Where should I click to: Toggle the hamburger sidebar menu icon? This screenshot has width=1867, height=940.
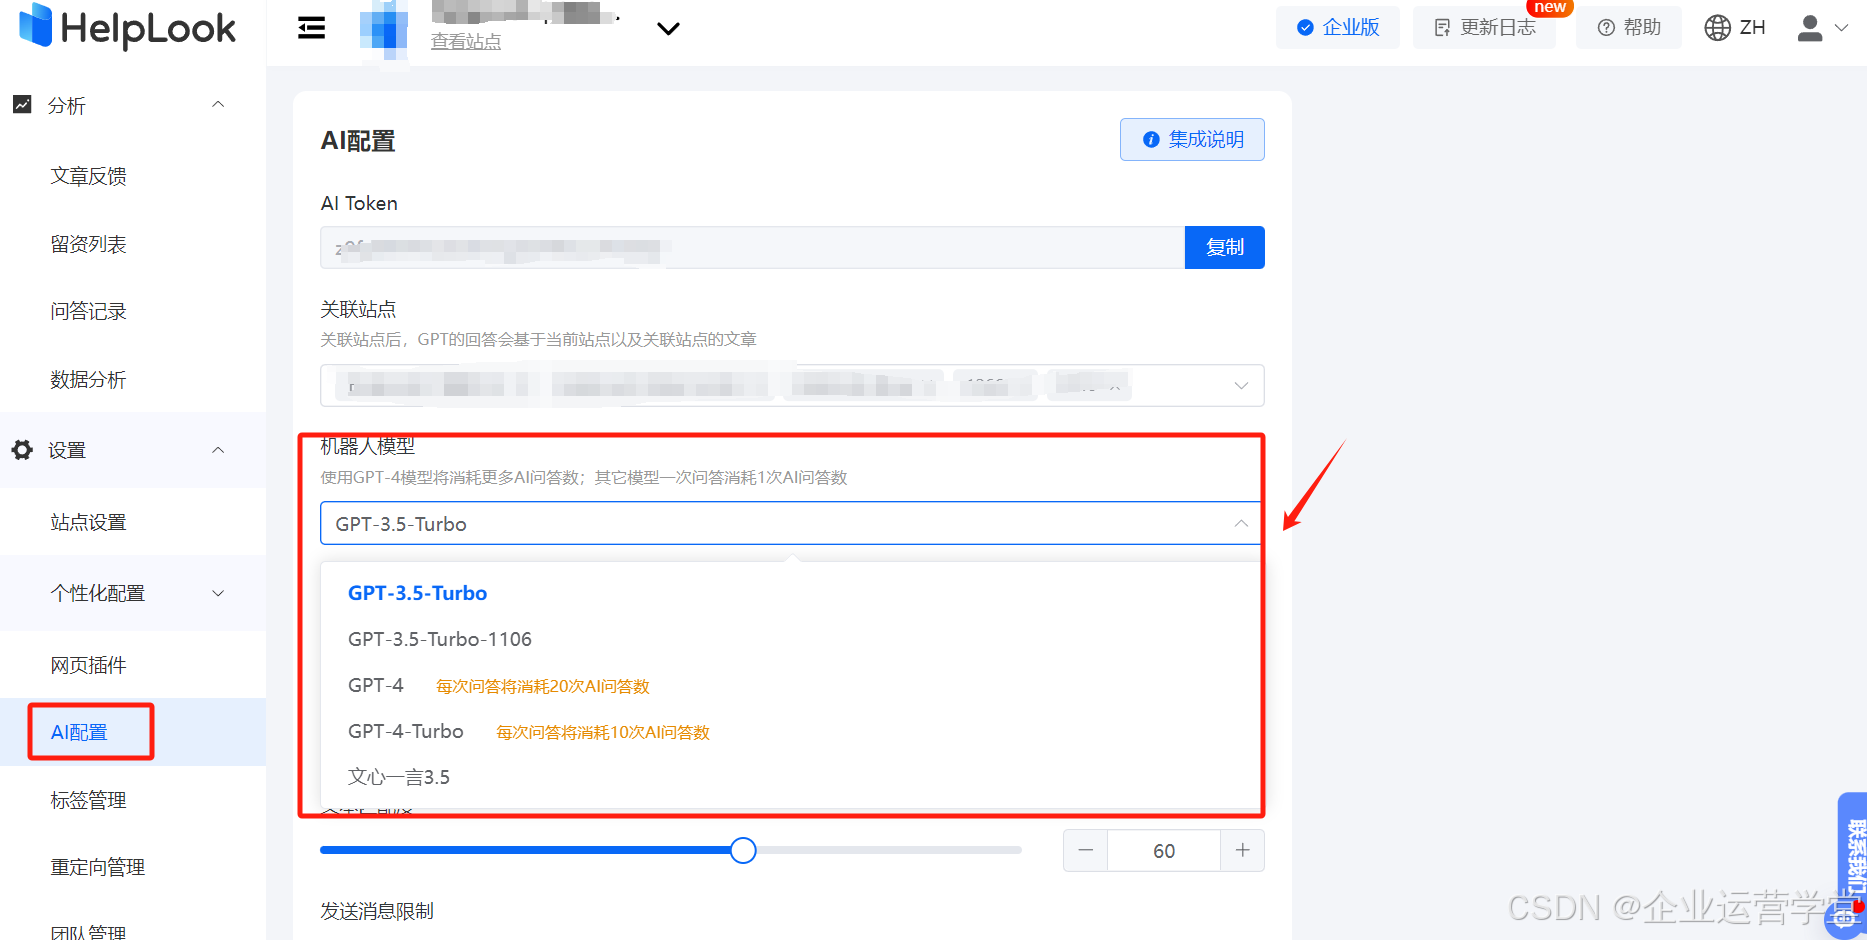coord(312,28)
